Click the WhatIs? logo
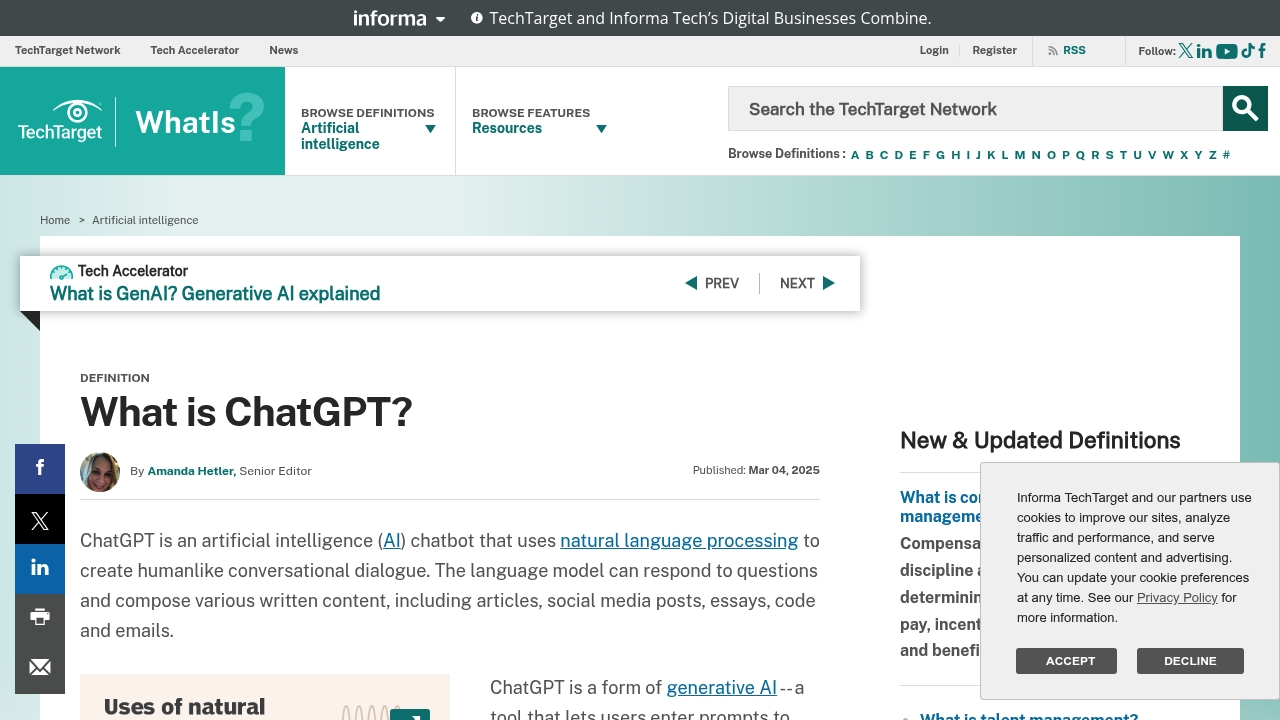The height and width of the screenshot is (720, 1280). [200, 120]
